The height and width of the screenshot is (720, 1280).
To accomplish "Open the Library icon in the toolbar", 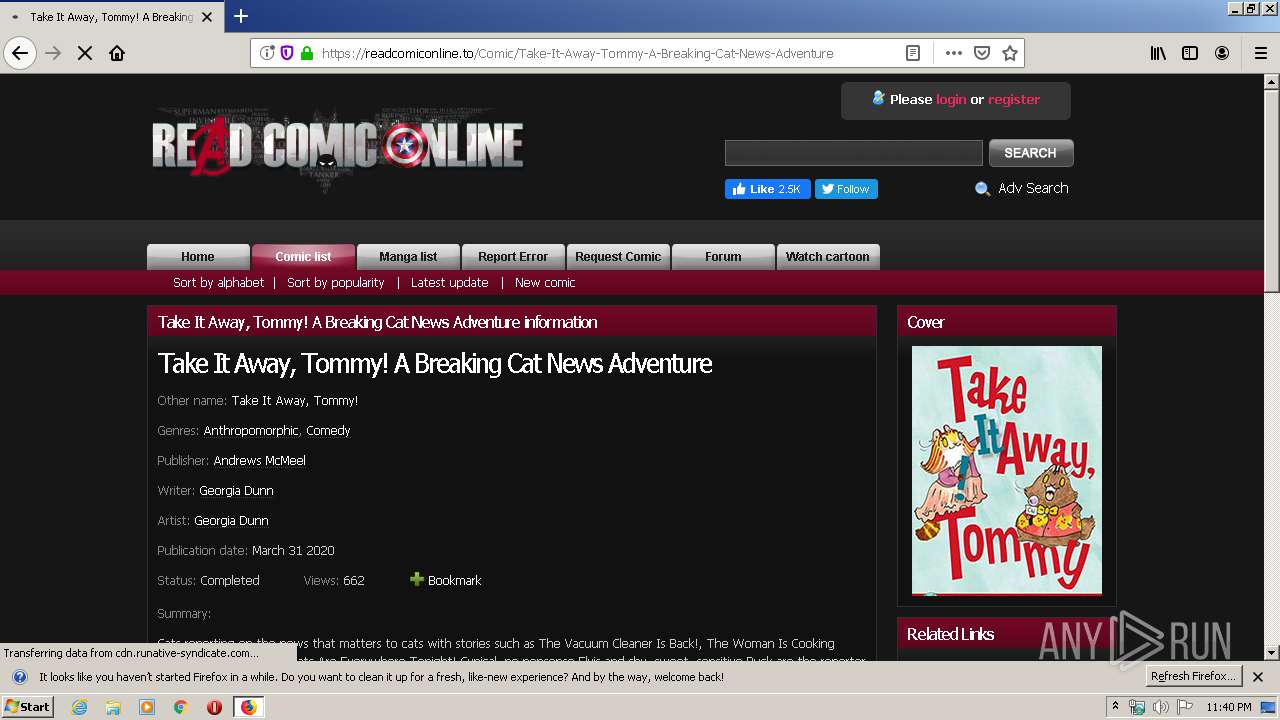I will [1158, 53].
